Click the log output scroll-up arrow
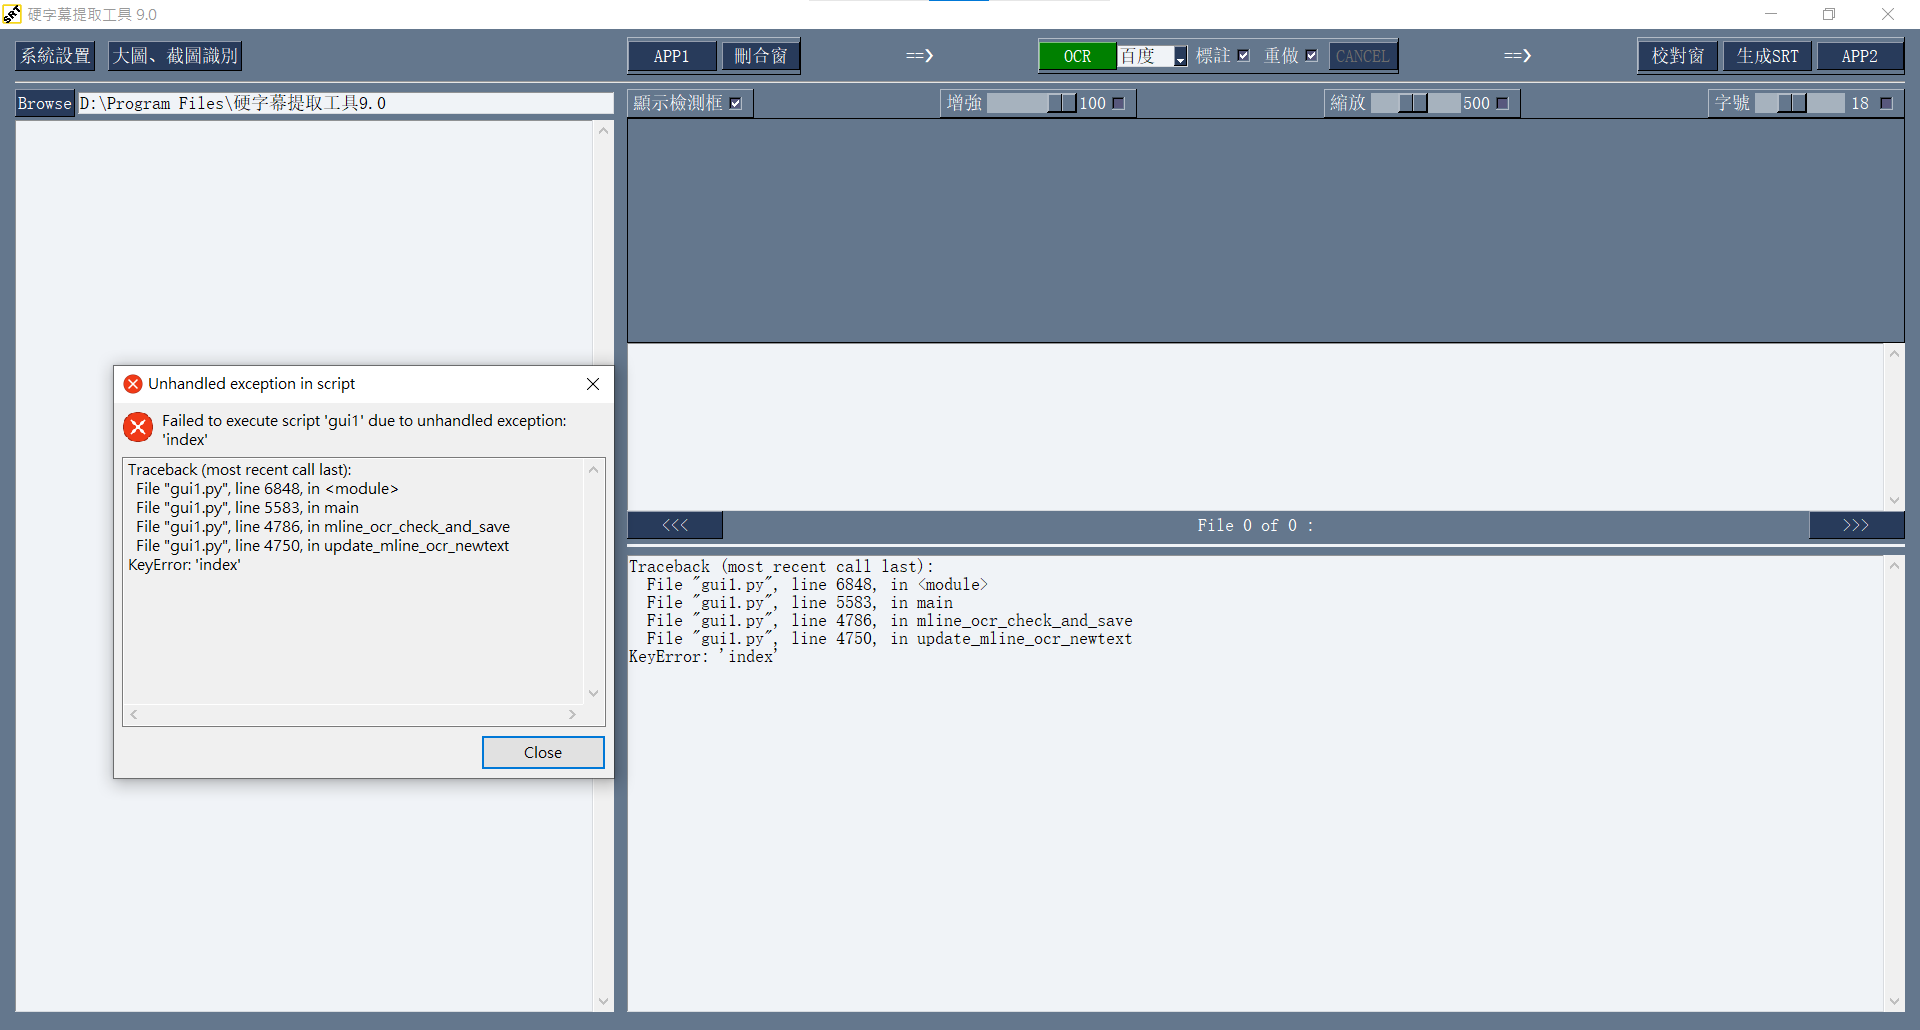Viewport: 1920px width, 1030px height. [x=1894, y=566]
